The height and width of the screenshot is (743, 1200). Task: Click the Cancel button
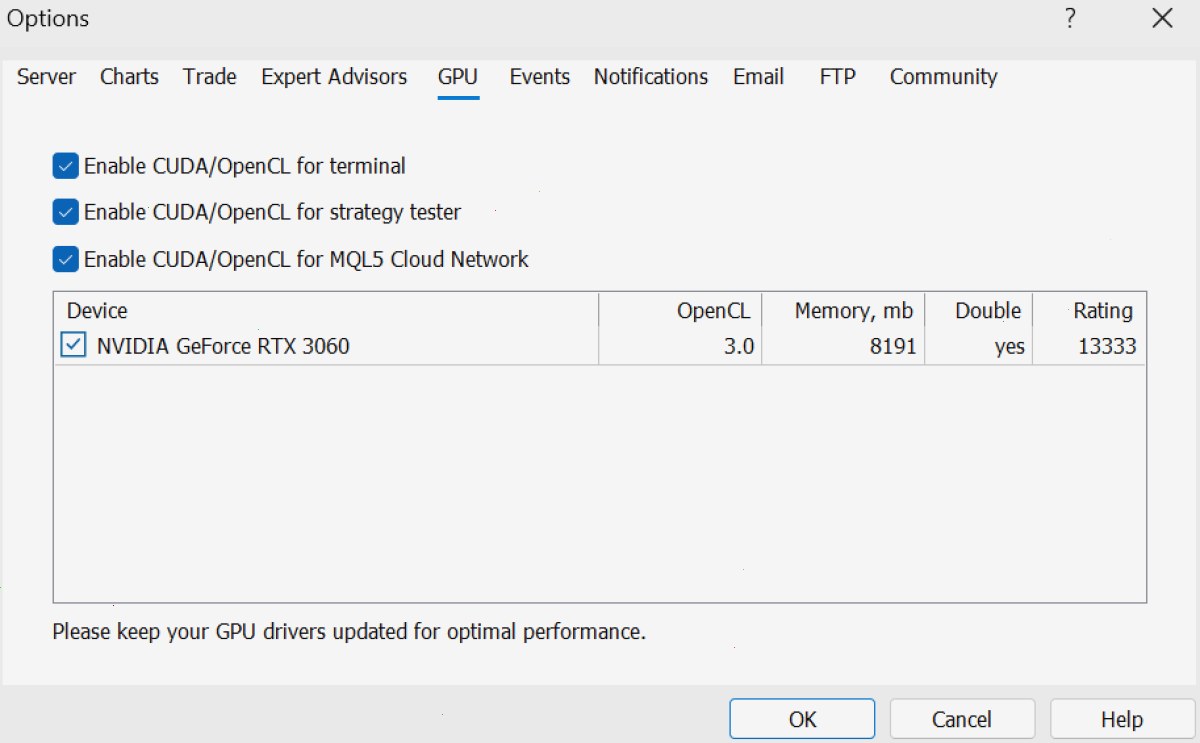(962, 719)
